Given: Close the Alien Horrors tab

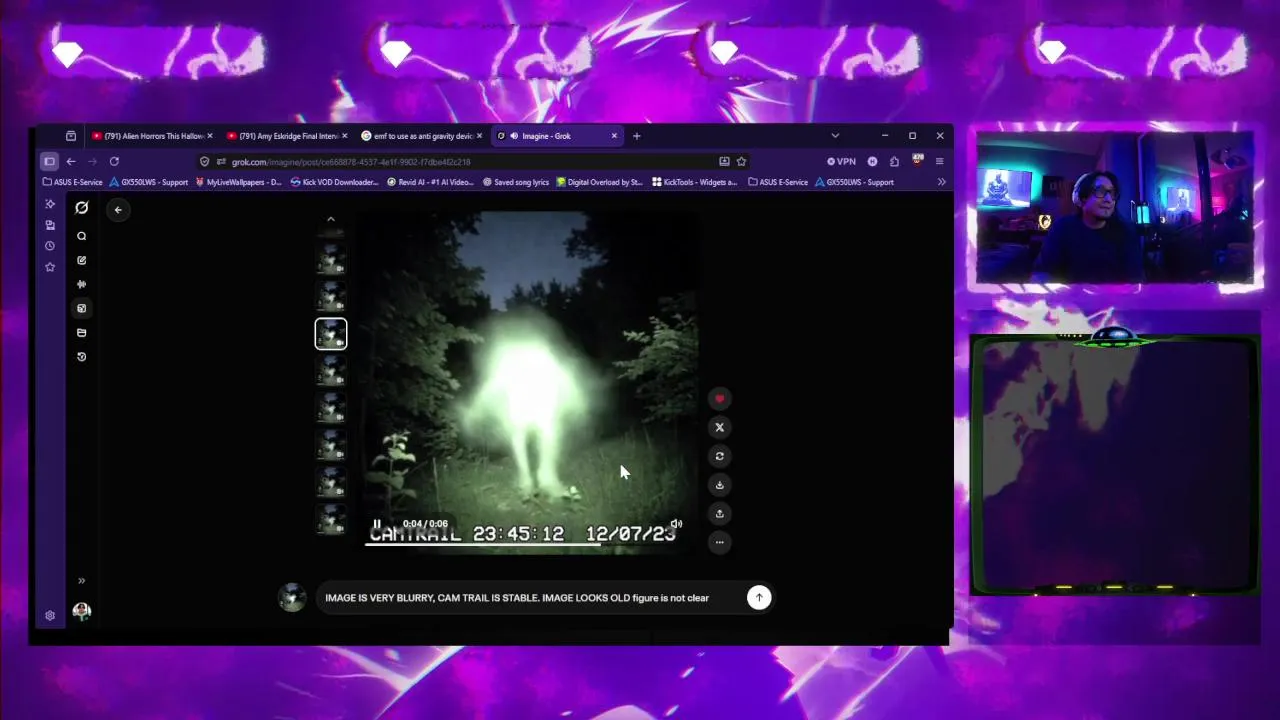Looking at the screenshot, I should pyautogui.click(x=210, y=136).
